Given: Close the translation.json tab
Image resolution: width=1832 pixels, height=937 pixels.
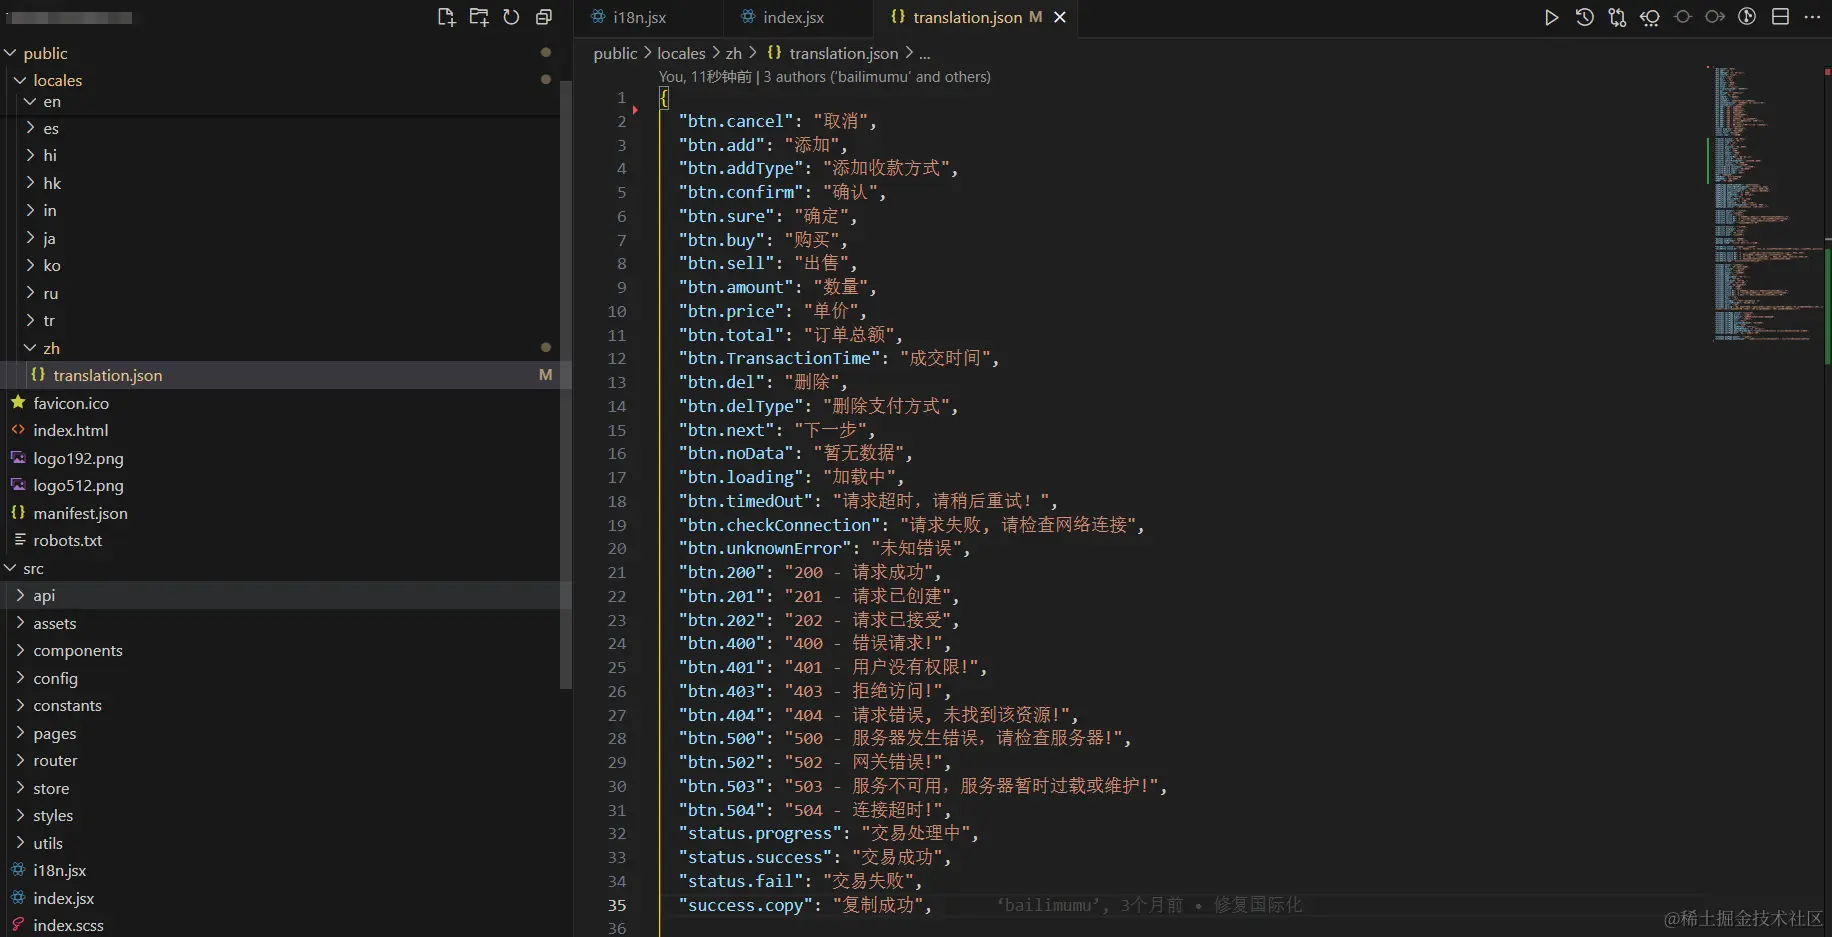Looking at the screenshot, I should [x=1060, y=18].
